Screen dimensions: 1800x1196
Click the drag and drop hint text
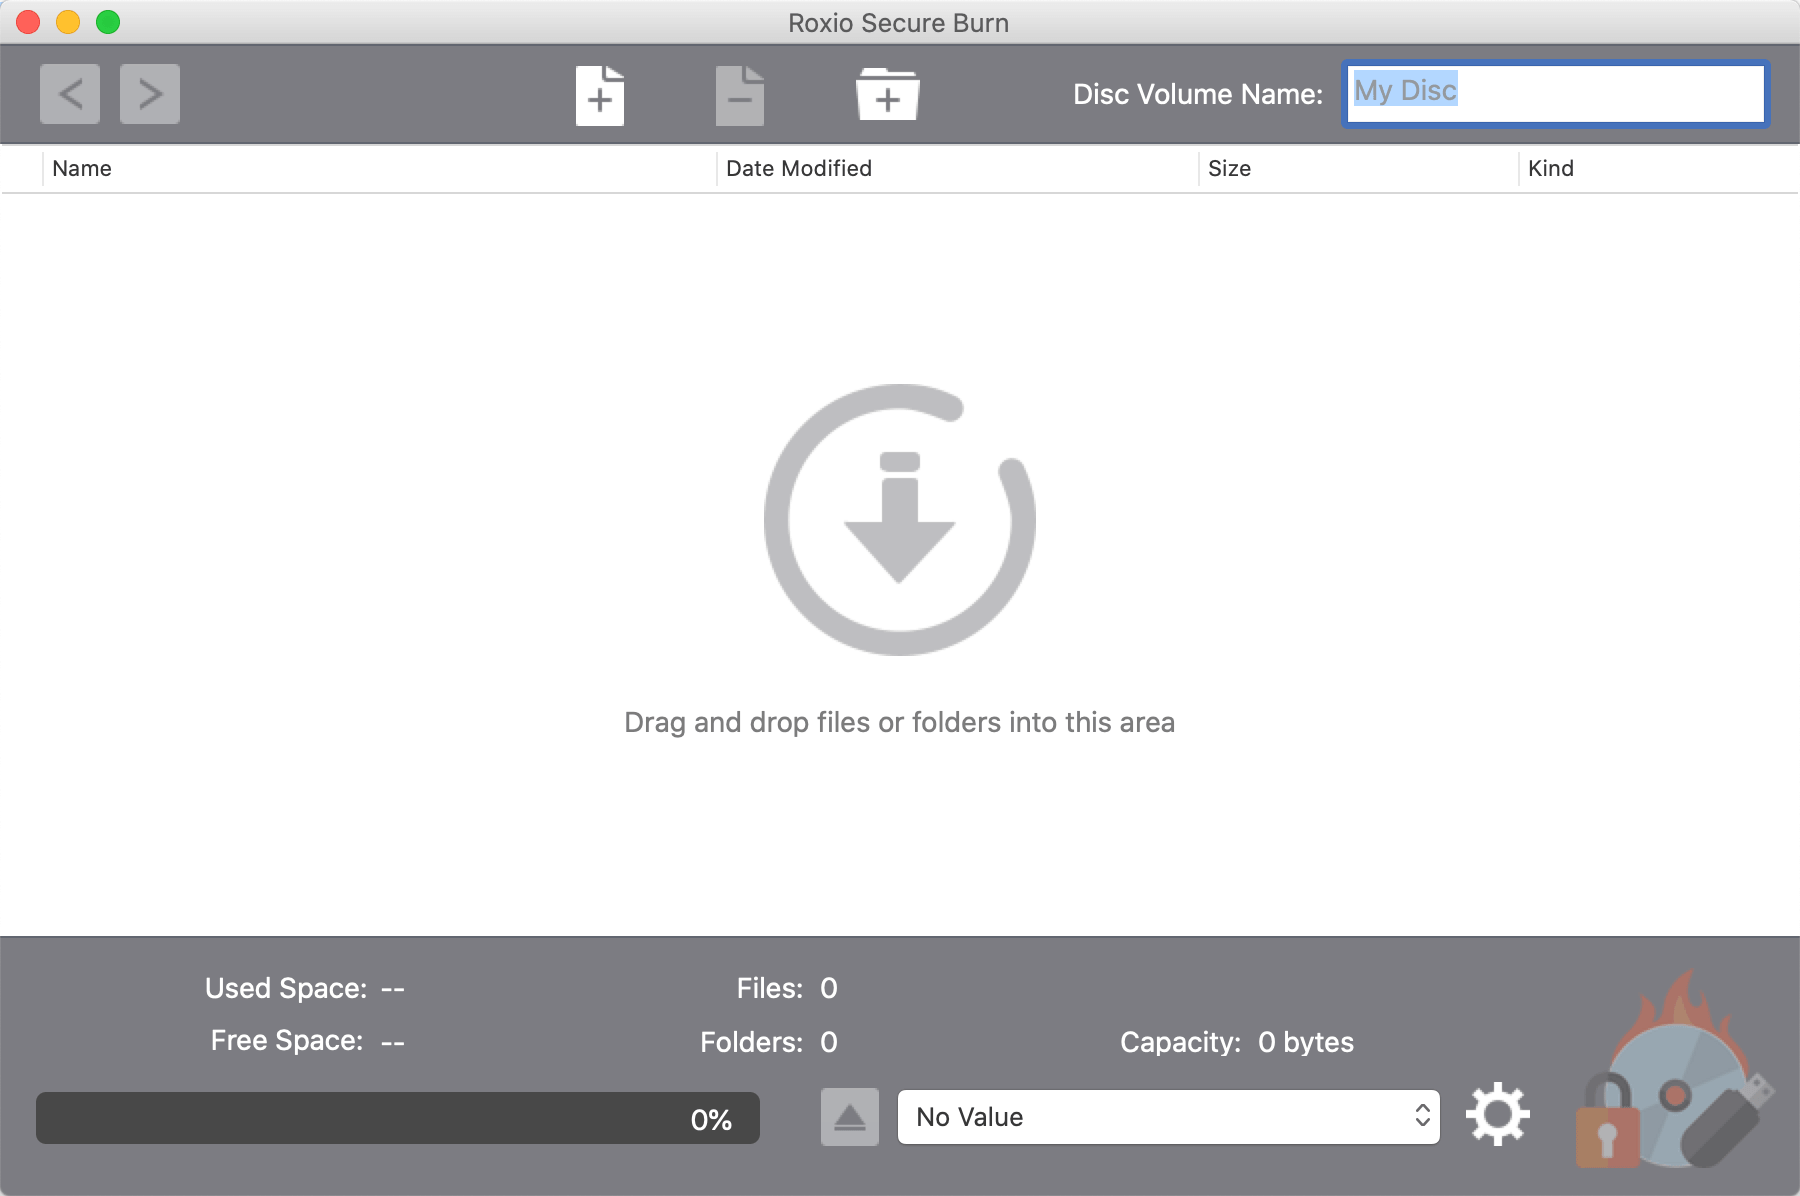pyautogui.click(x=899, y=722)
